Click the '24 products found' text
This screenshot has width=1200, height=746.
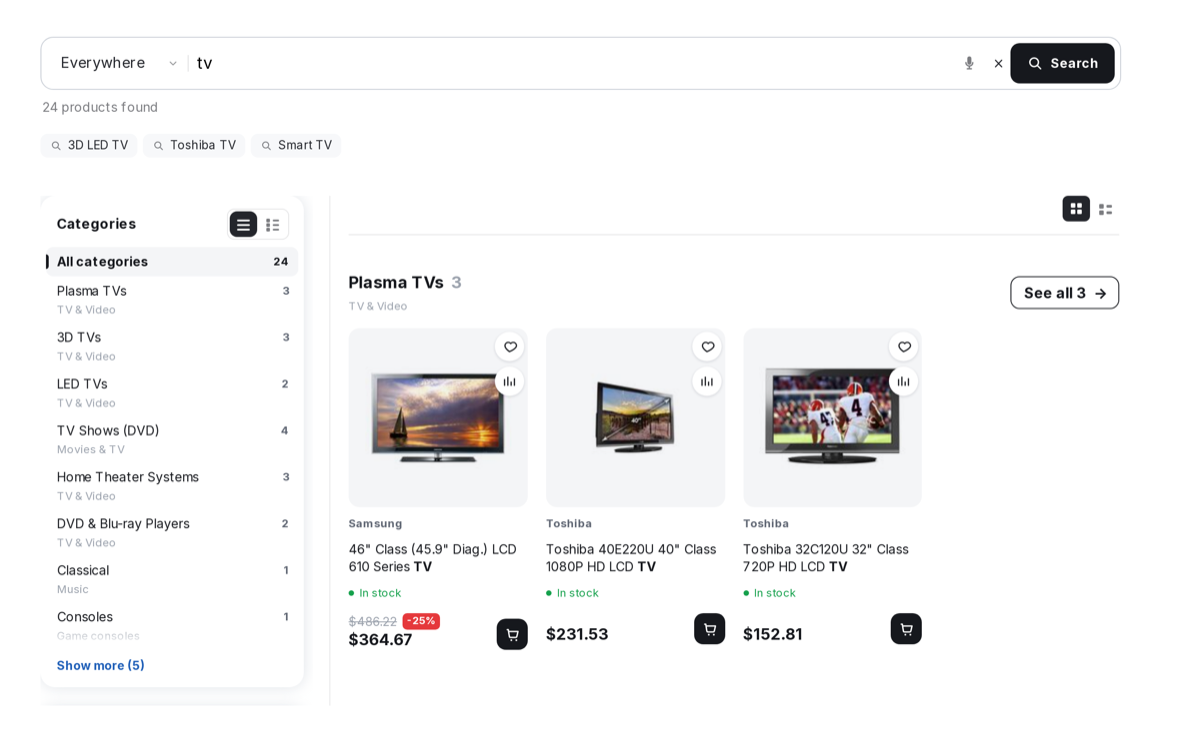(100, 107)
